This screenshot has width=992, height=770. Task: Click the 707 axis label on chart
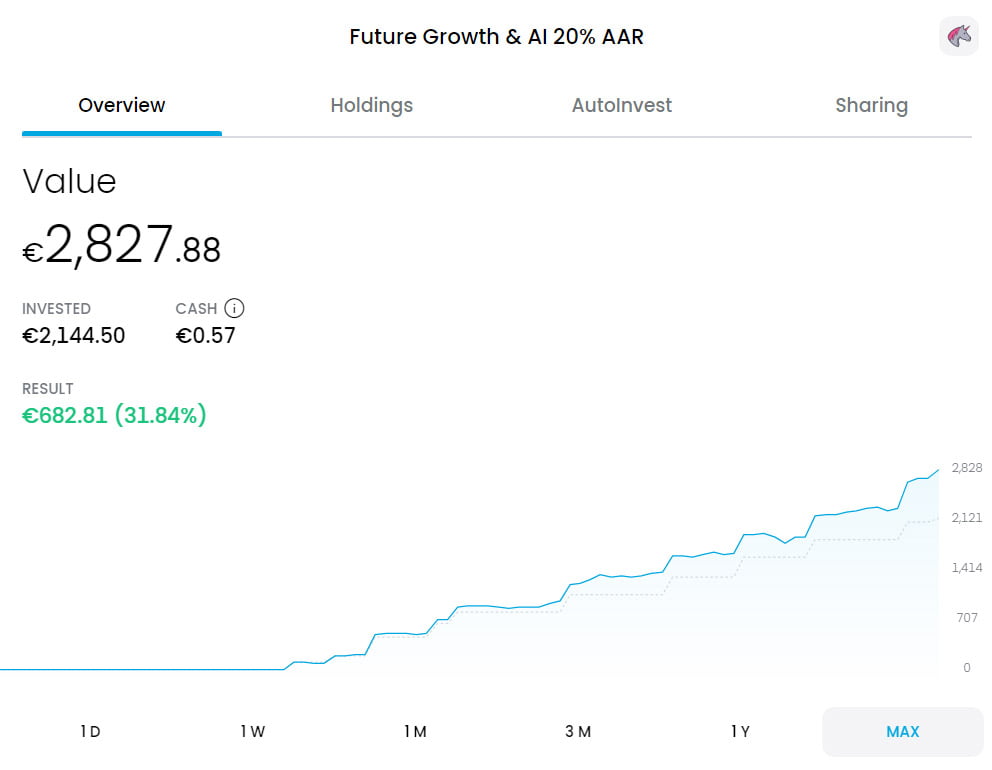[x=966, y=618]
